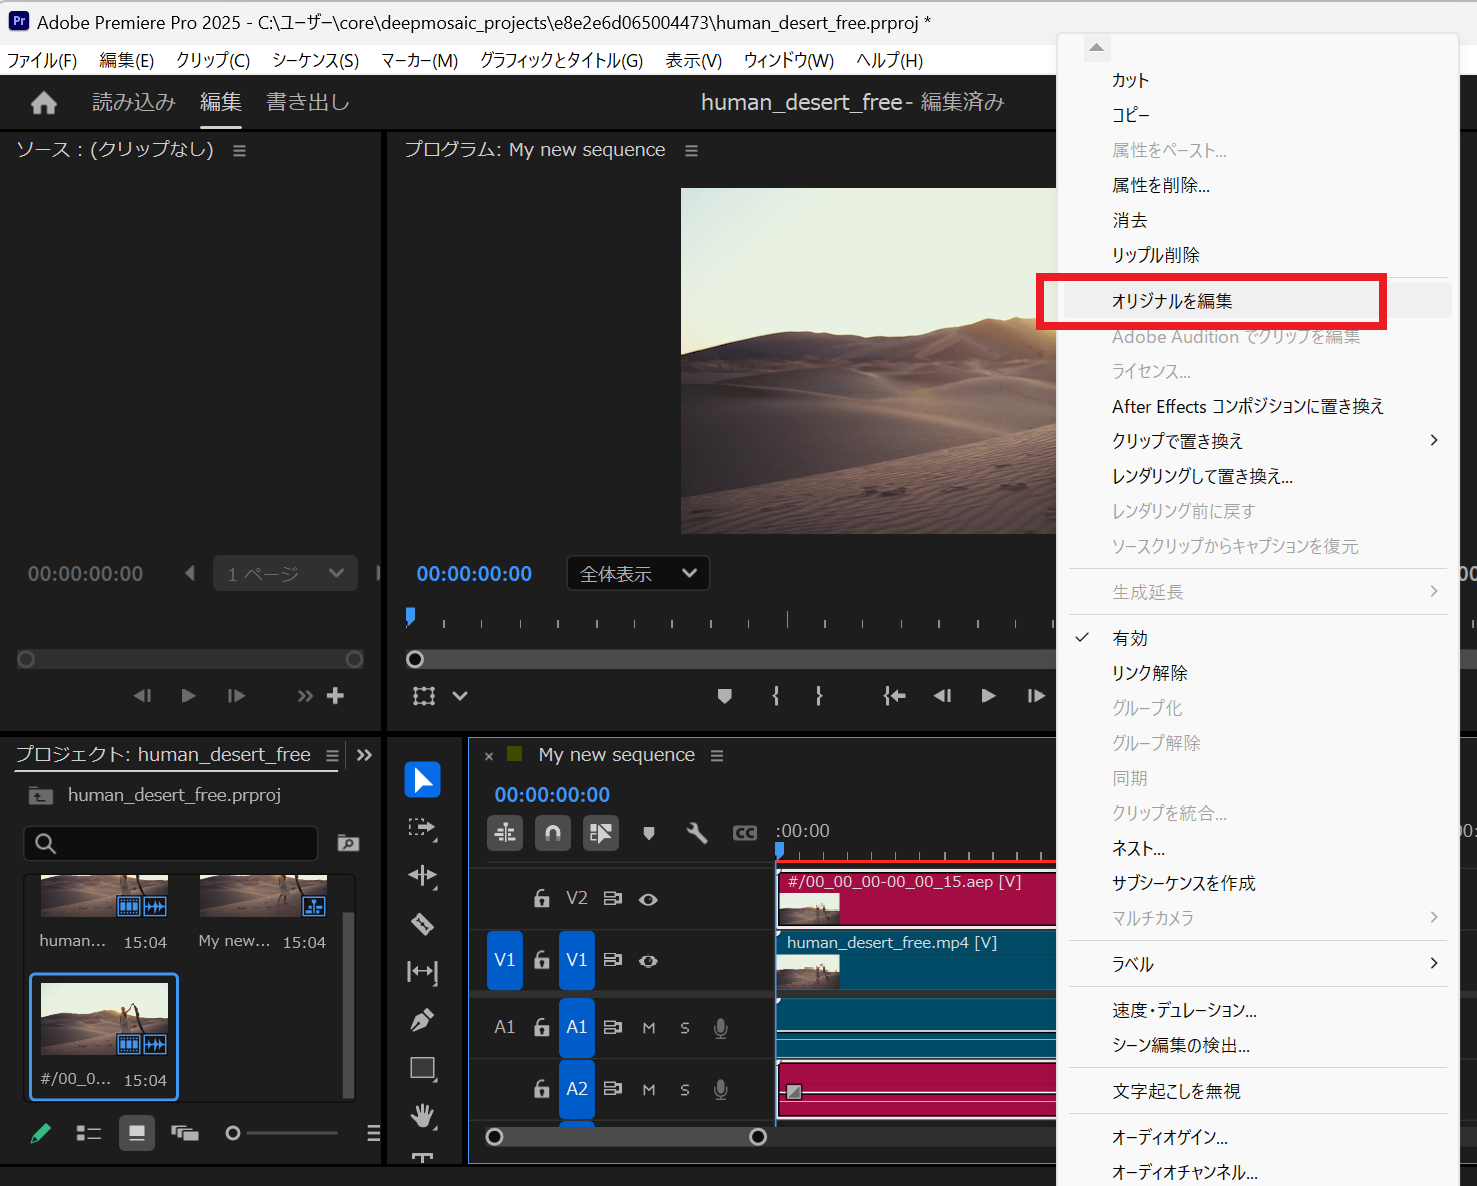Step back one frame in Program monitor
The width and height of the screenshot is (1477, 1186).
coord(942,696)
